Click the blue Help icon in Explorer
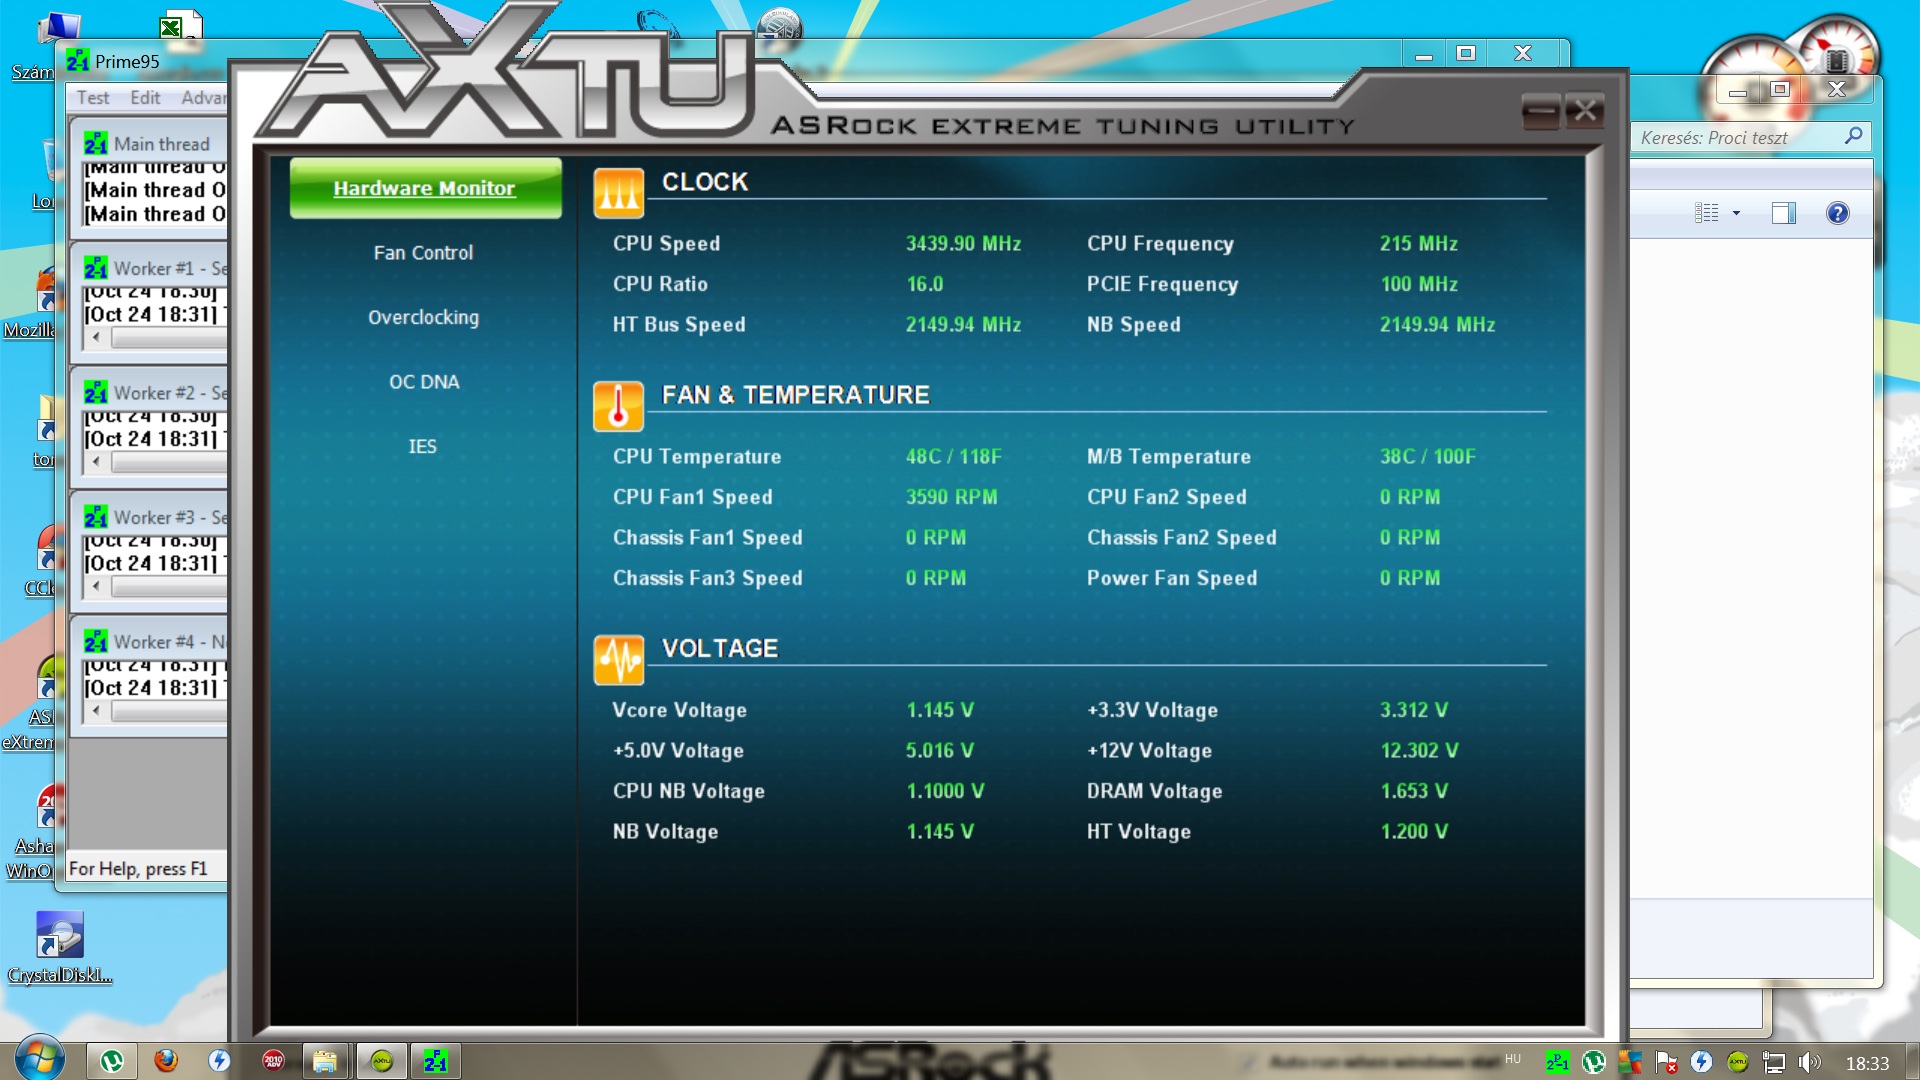 tap(1837, 213)
